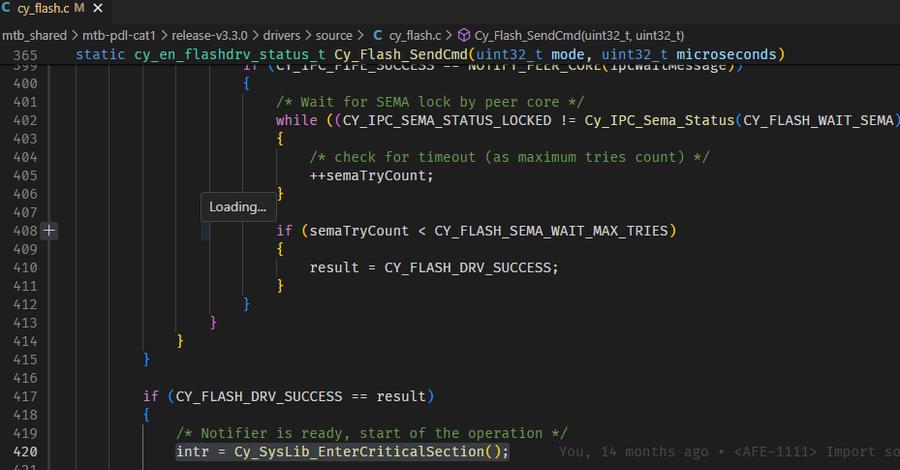Viewport: 900px width, 470px height.
Task: Click the drivers breadcrumb segment
Action: (278, 35)
